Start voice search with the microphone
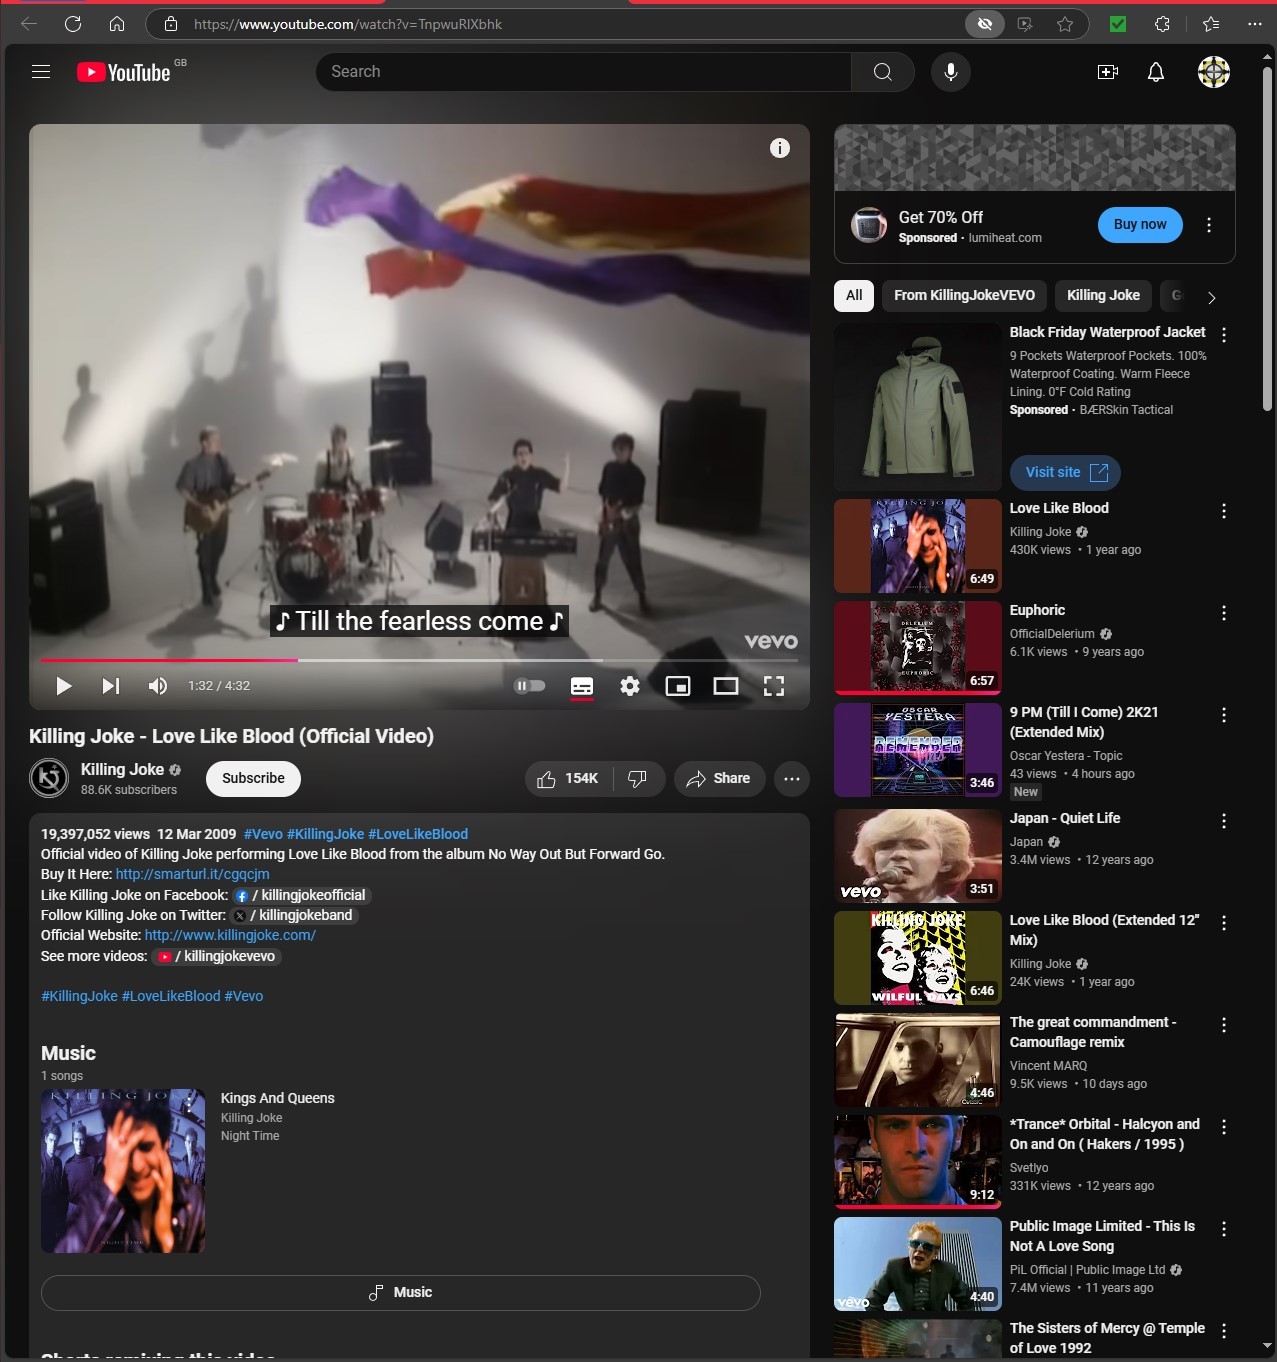1277x1362 pixels. [950, 72]
